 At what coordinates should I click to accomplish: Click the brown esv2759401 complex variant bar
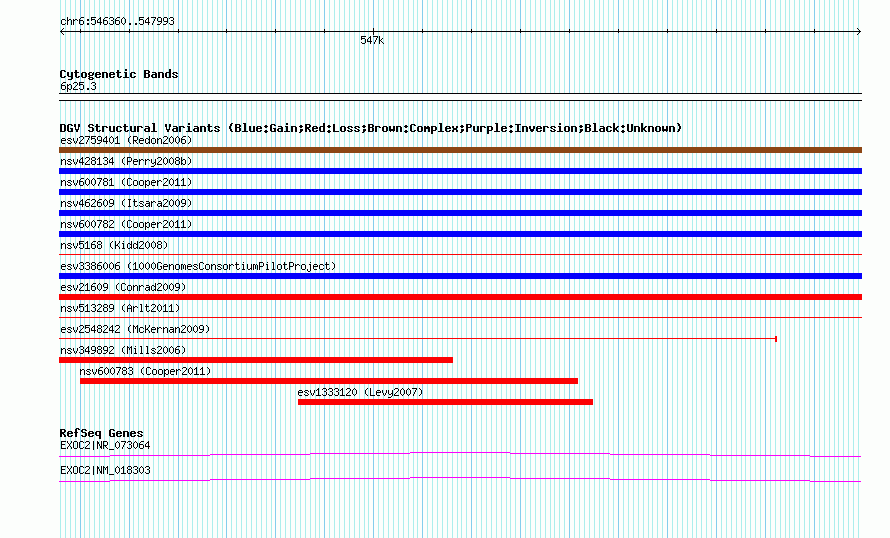click(x=460, y=150)
